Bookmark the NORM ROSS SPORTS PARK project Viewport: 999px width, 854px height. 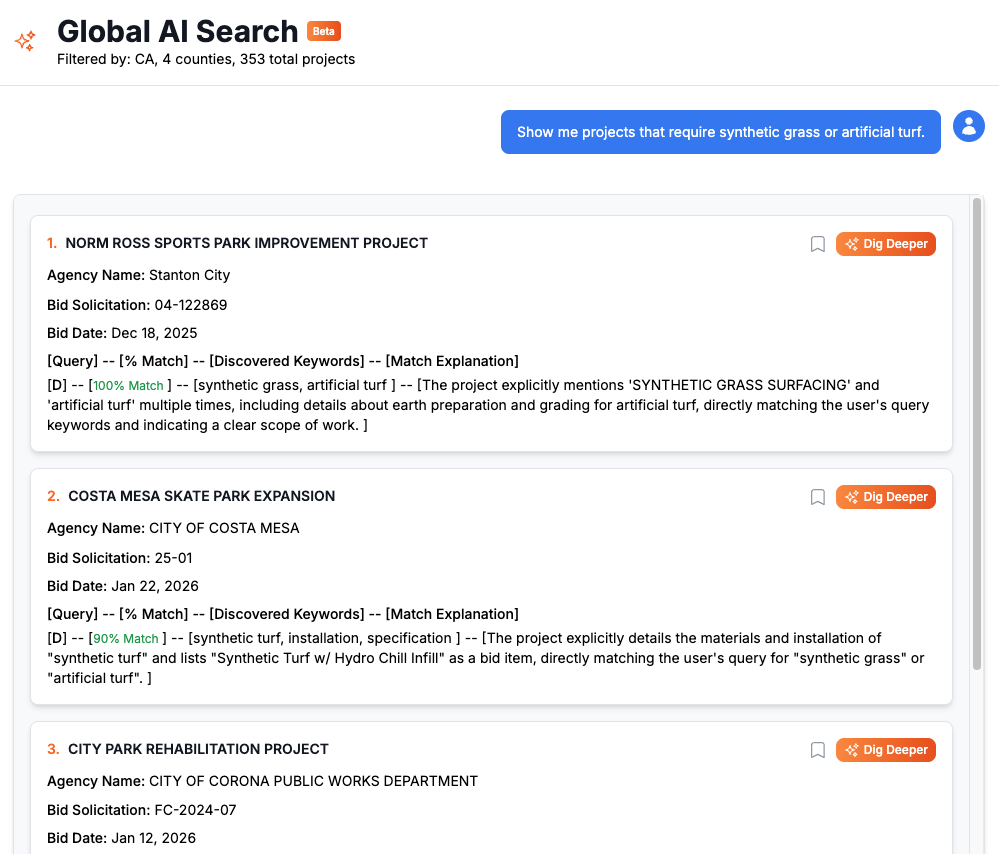[x=817, y=244]
